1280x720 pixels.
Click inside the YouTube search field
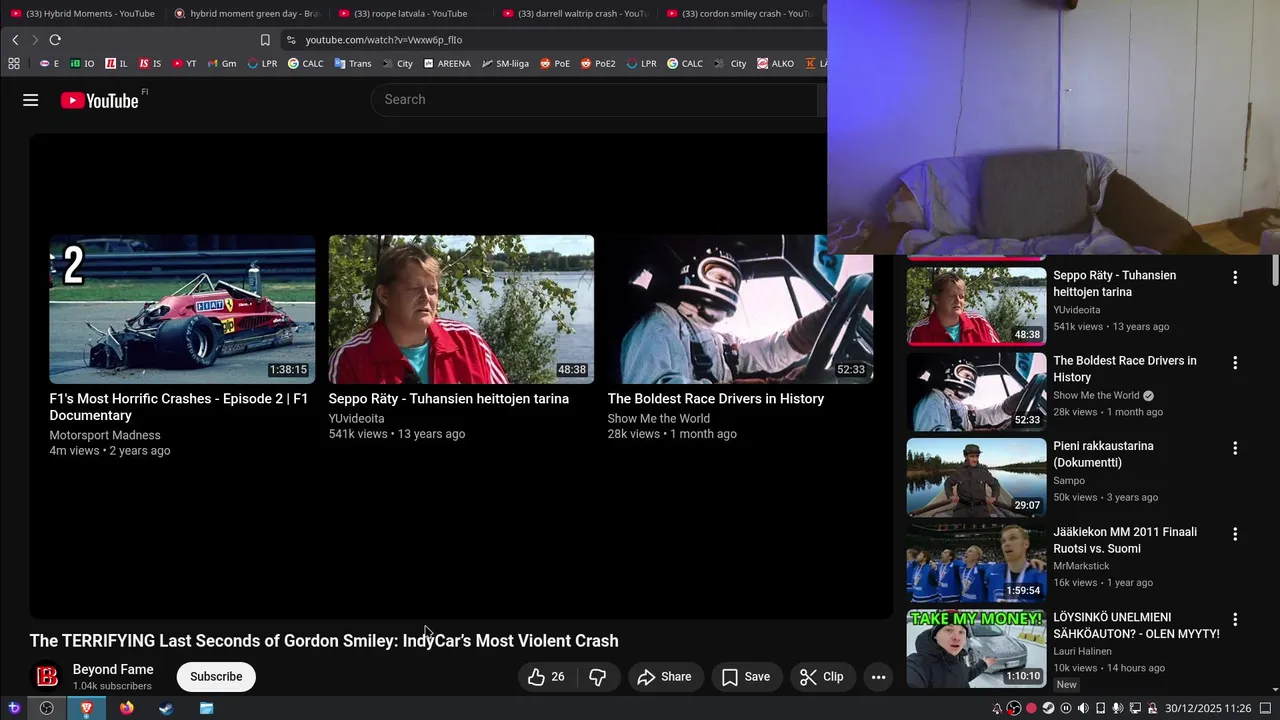click(595, 100)
